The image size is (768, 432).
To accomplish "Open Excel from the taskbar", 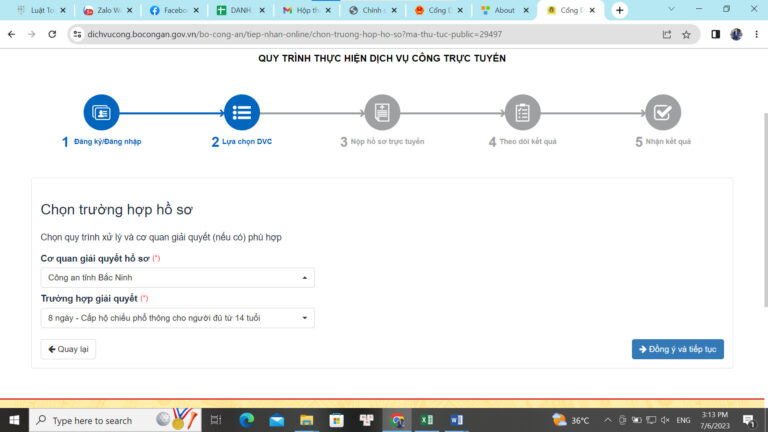I will (427, 420).
